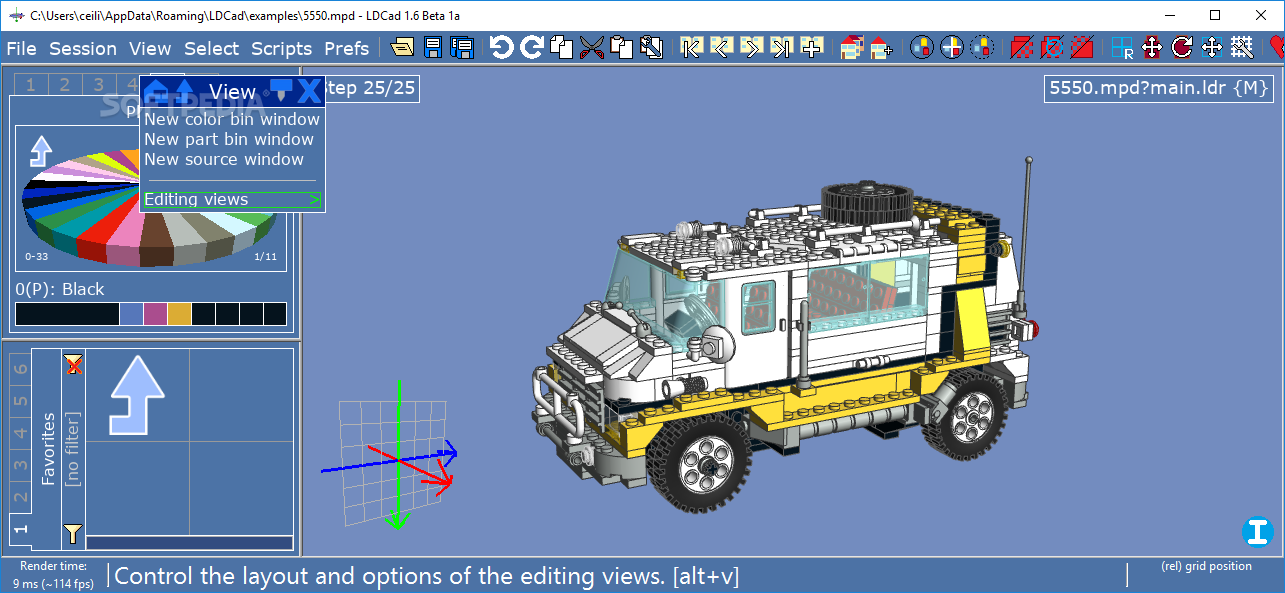1285x593 pixels.
Task: Go to the next step
Action: tap(752, 47)
